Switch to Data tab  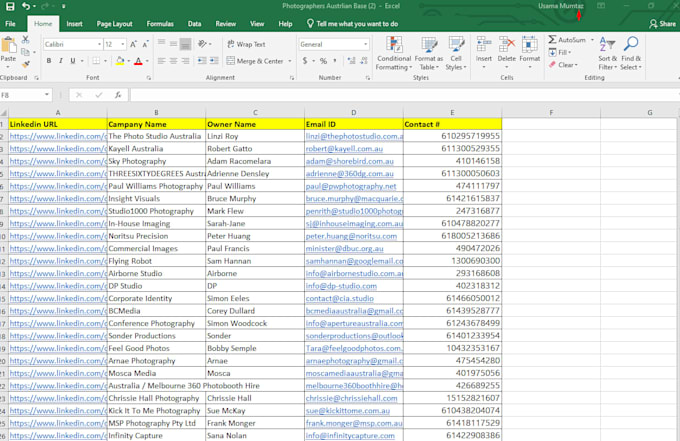pyautogui.click(x=194, y=24)
